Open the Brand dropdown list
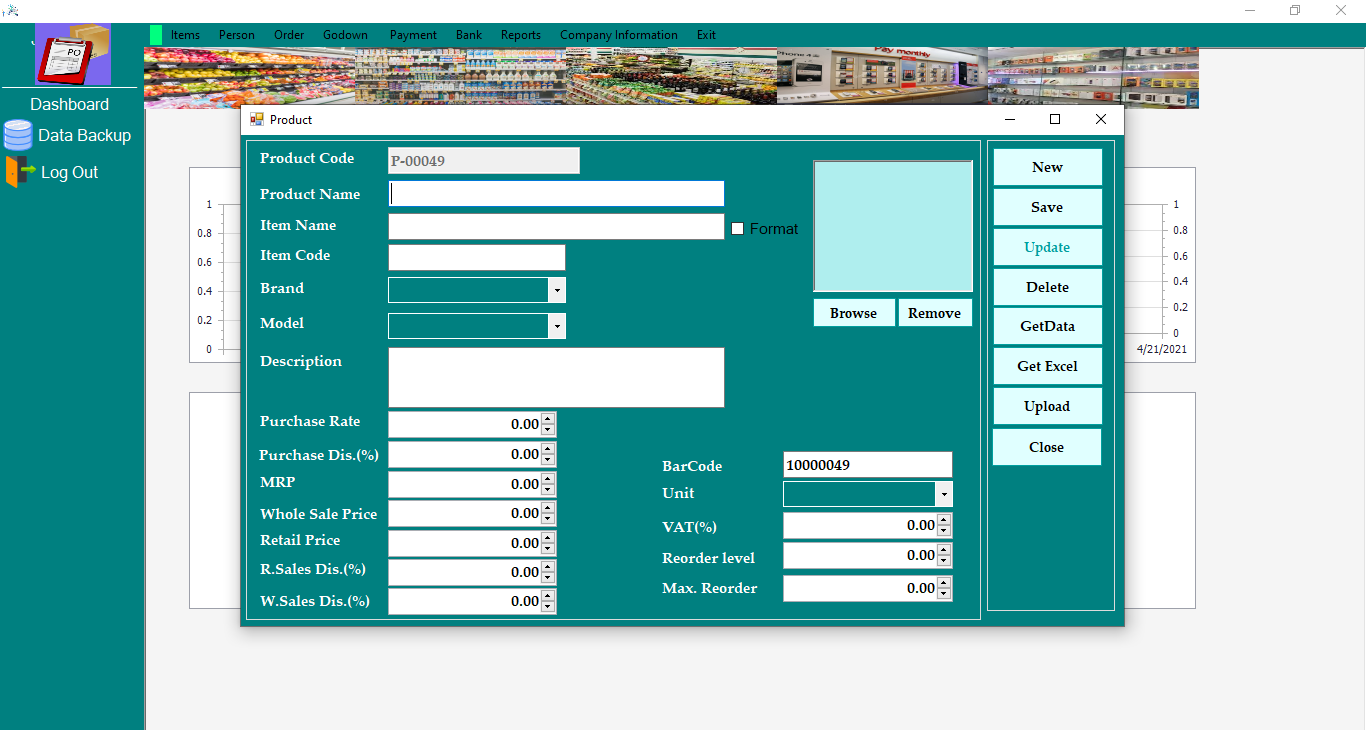 pos(557,289)
